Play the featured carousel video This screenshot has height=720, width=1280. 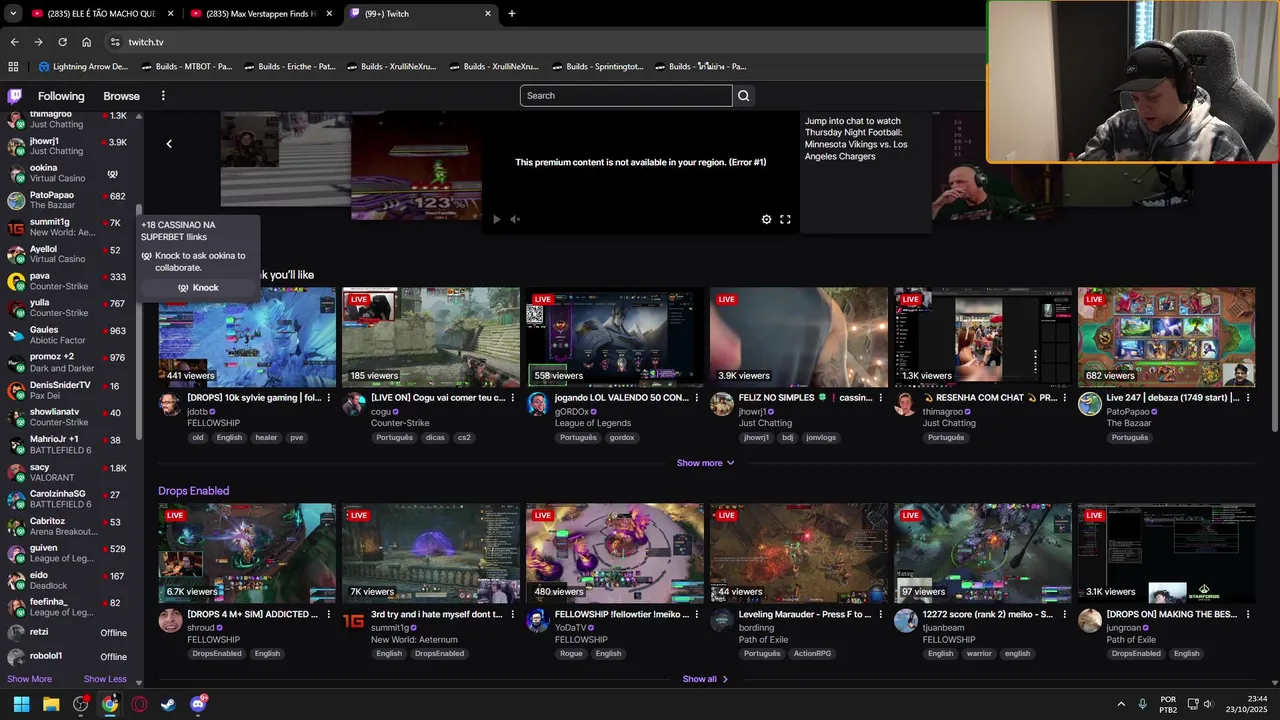[x=496, y=219]
